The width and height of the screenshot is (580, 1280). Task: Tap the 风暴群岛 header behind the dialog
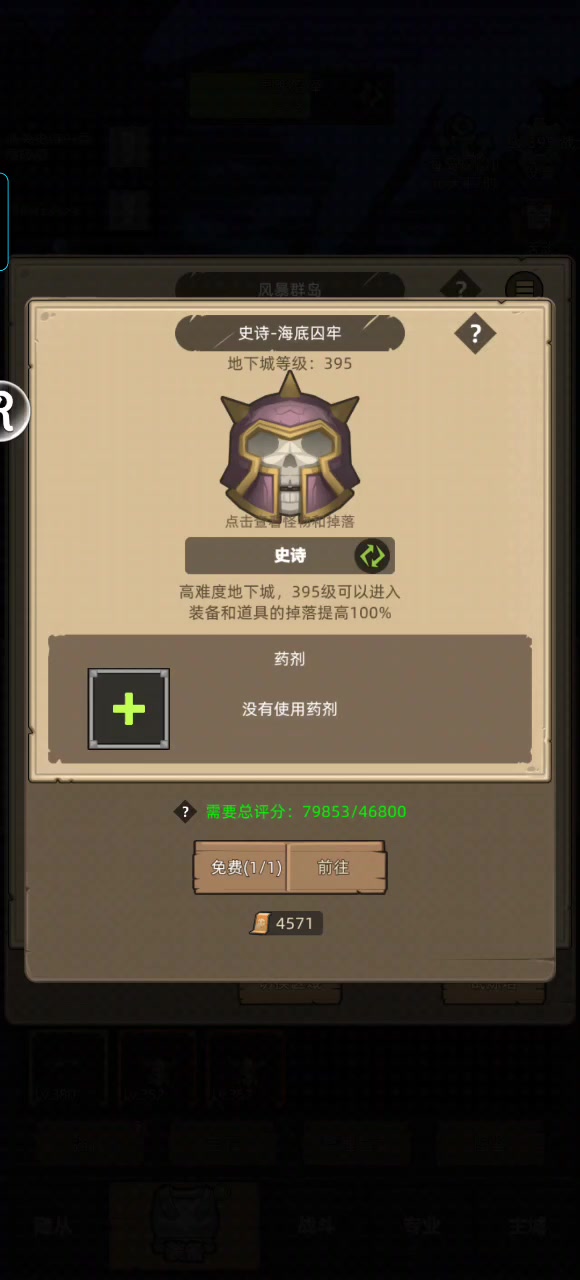coord(290,288)
